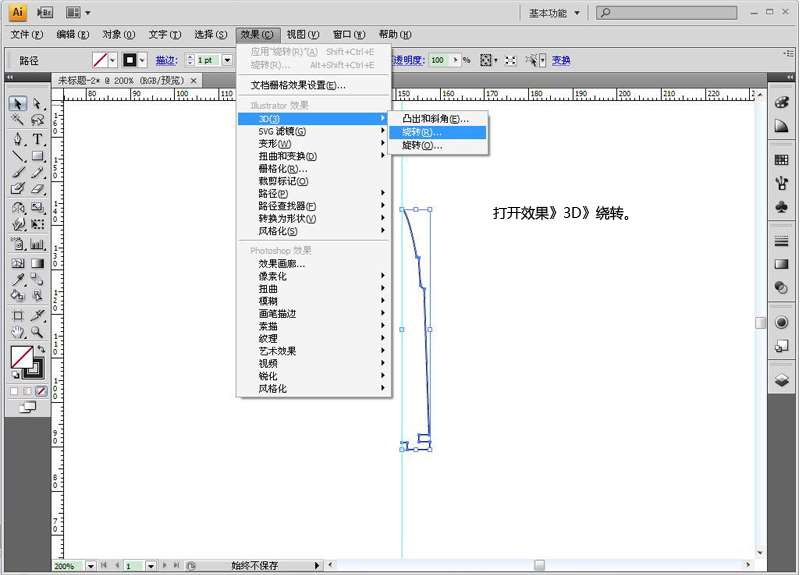Viewport: 800px width, 575px height.
Task: Toggle the screen mode button in toolbox
Action: [x=28, y=407]
